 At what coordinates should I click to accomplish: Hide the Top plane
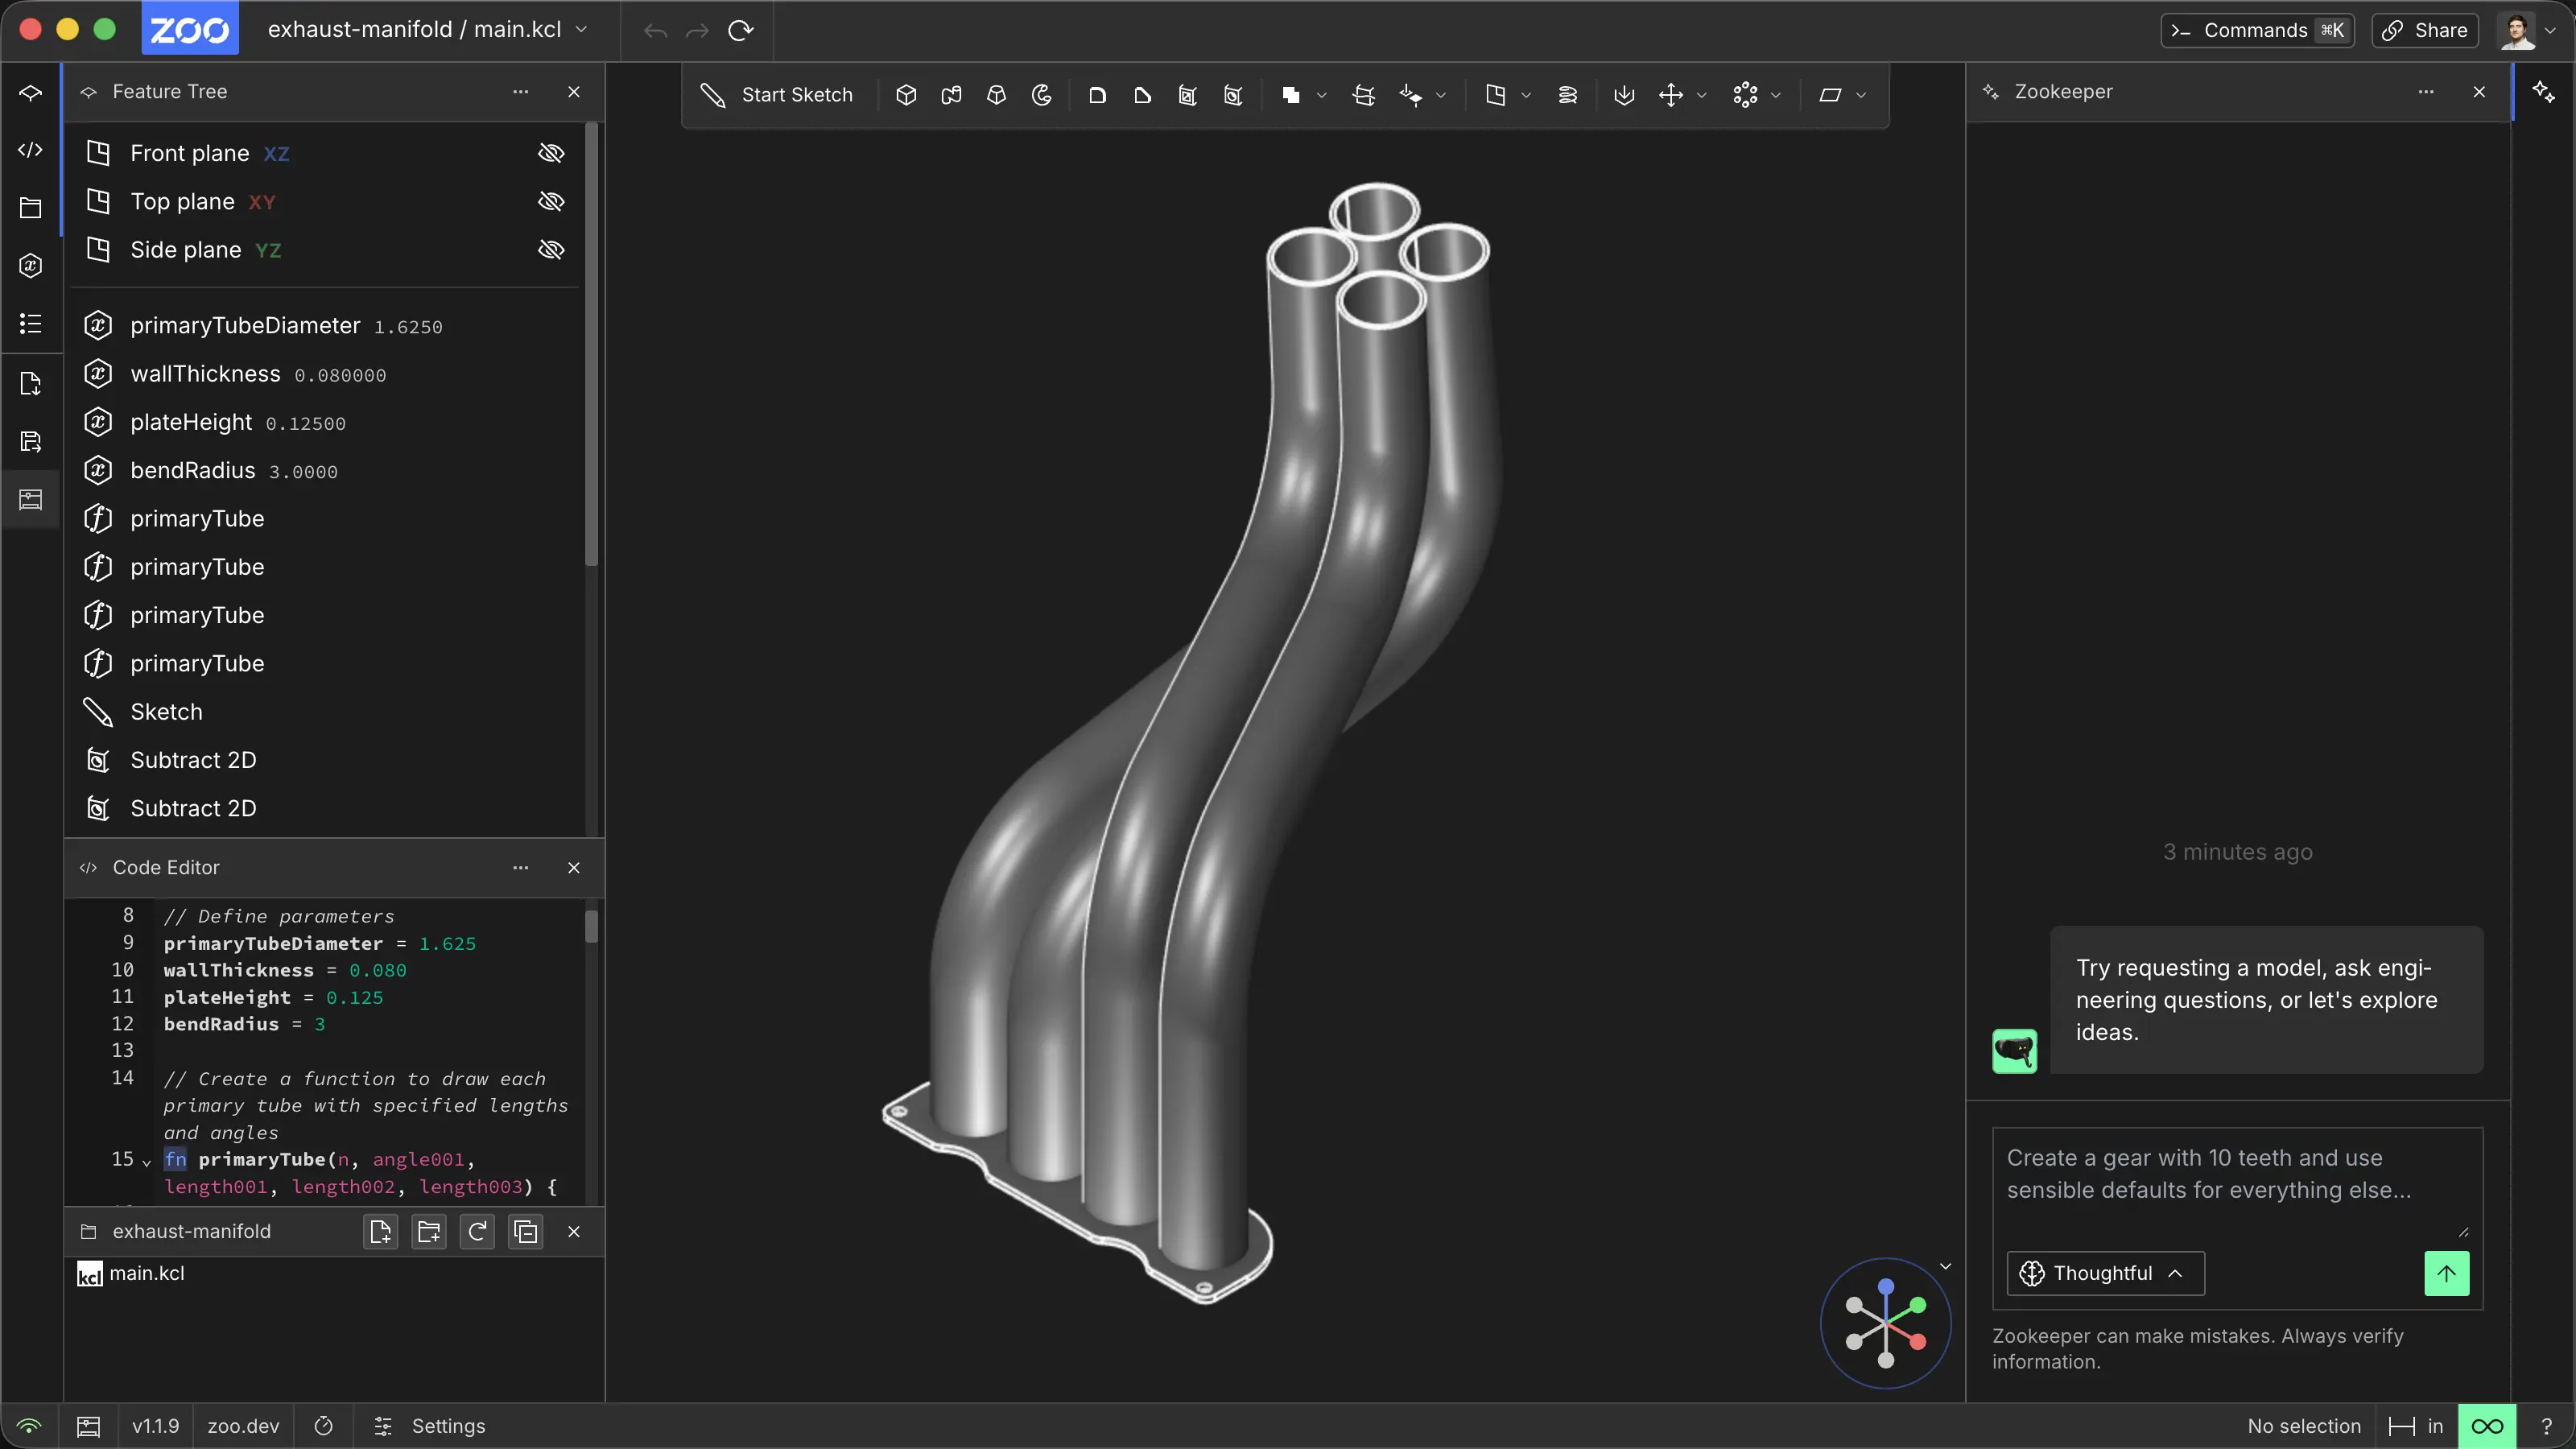pyautogui.click(x=551, y=201)
